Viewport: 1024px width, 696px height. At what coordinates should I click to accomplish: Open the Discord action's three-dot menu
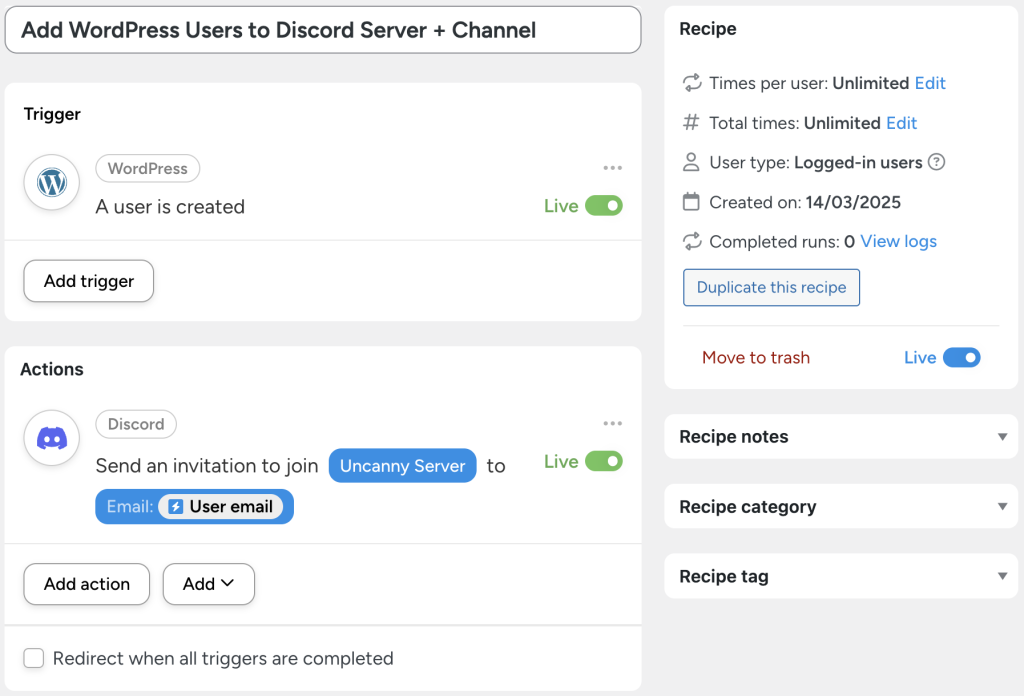(x=613, y=423)
